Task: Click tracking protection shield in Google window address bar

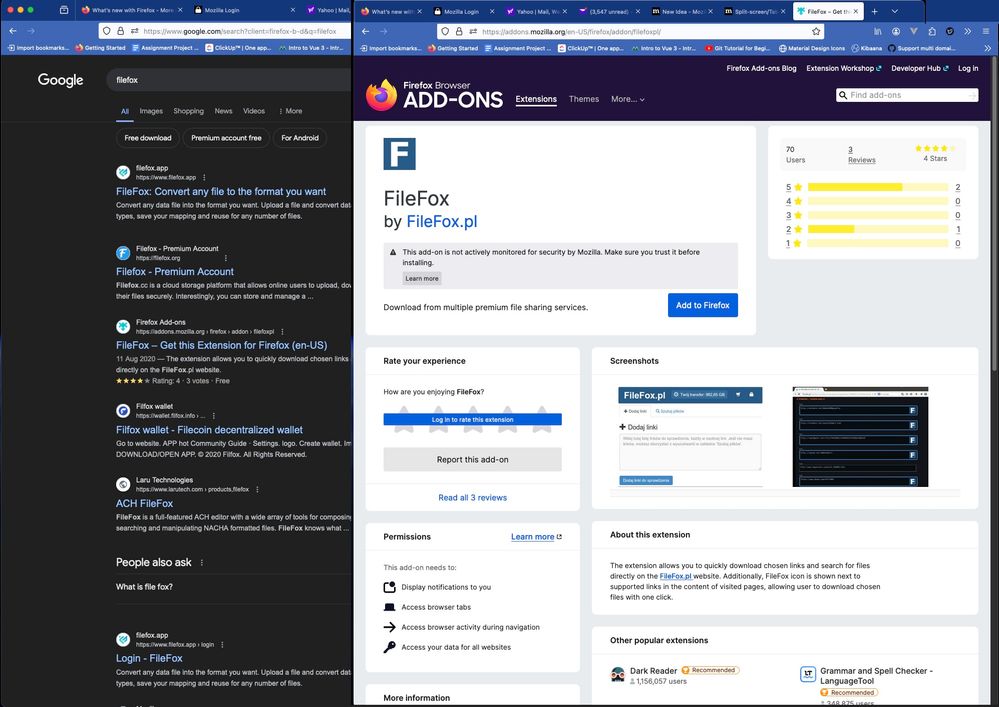Action: (x=108, y=31)
